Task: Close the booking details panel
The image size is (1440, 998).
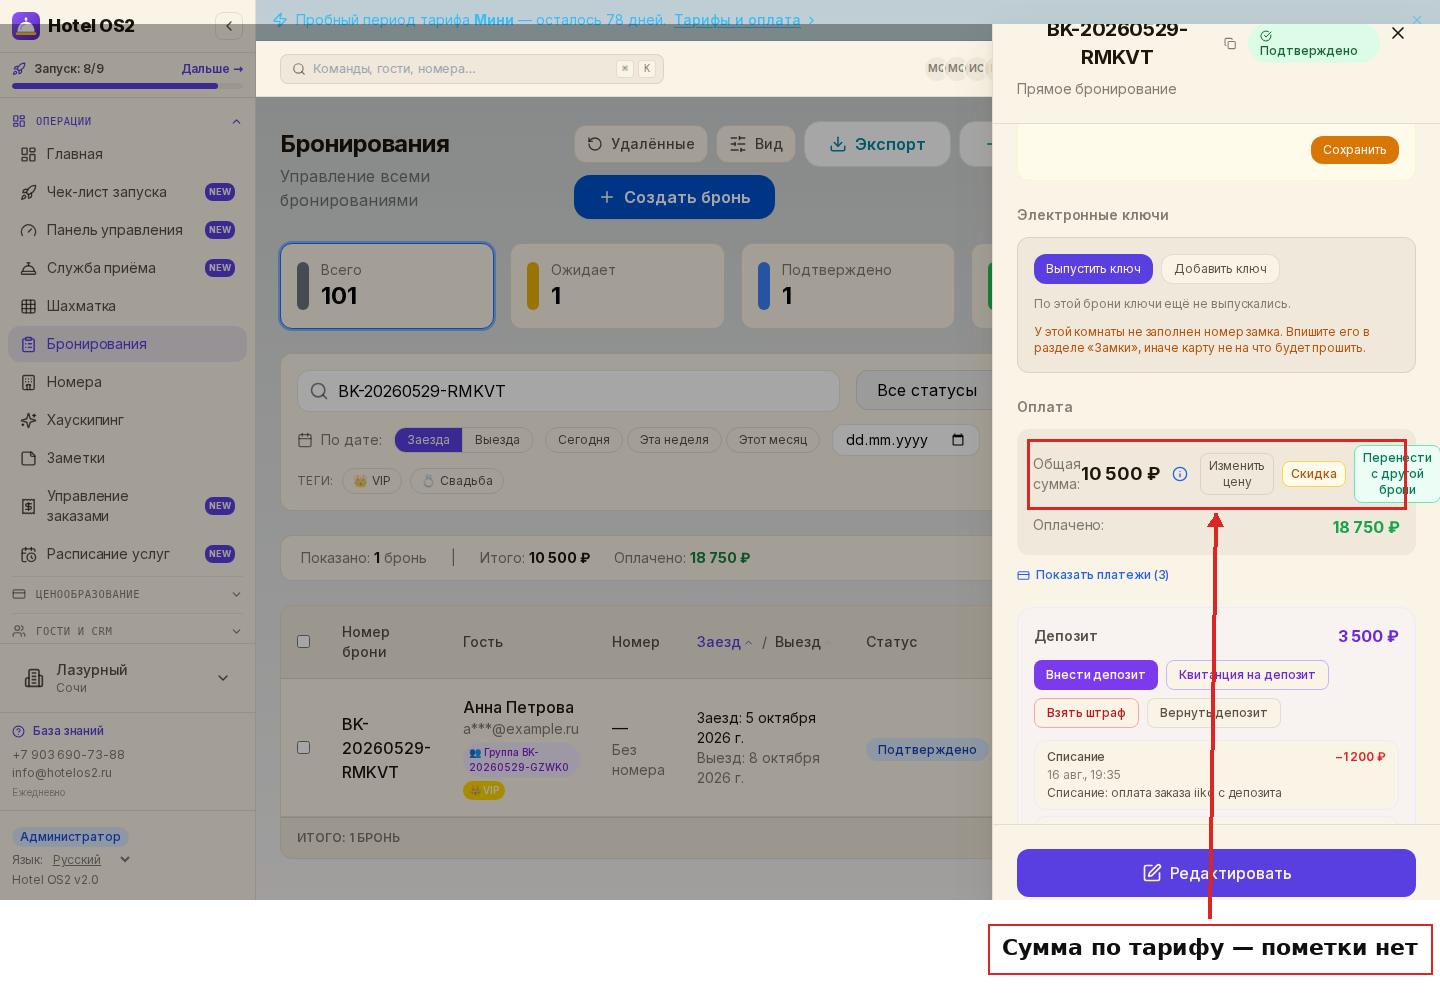Action: (x=1398, y=33)
